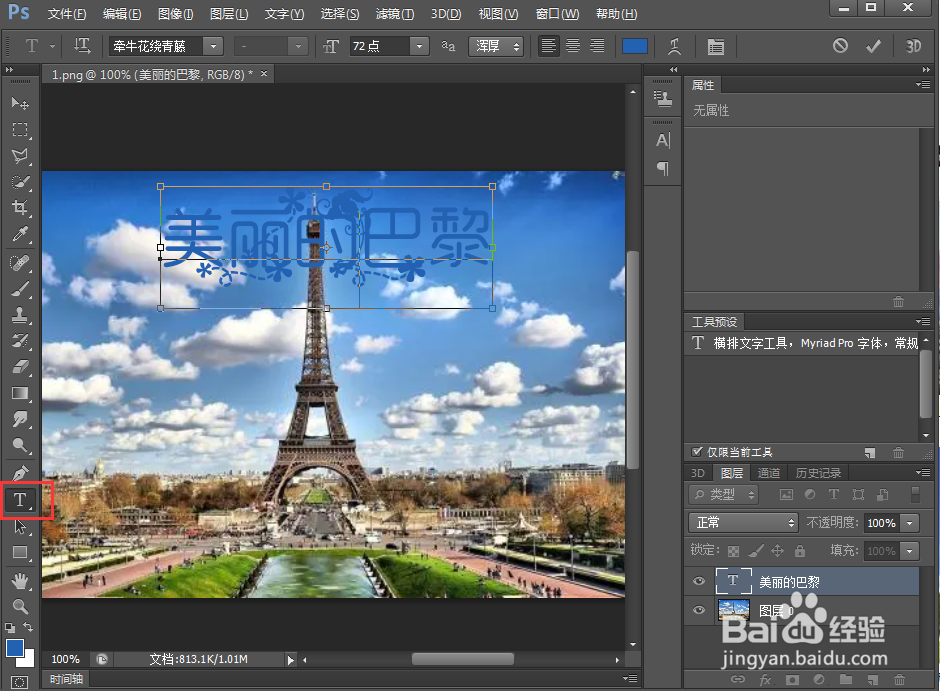Image resolution: width=940 pixels, height=691 pixels.
Task: Center the text alignment
Action: 573,46
